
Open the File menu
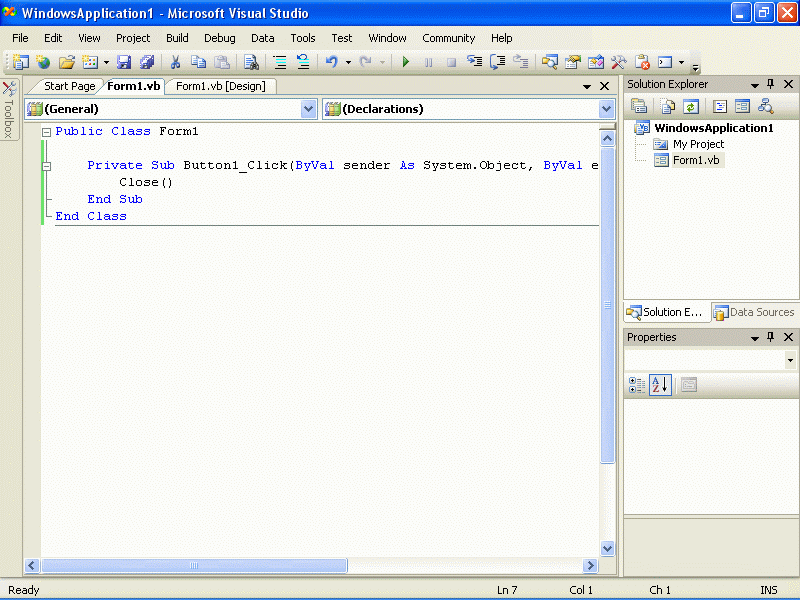(x=20, y=38)
